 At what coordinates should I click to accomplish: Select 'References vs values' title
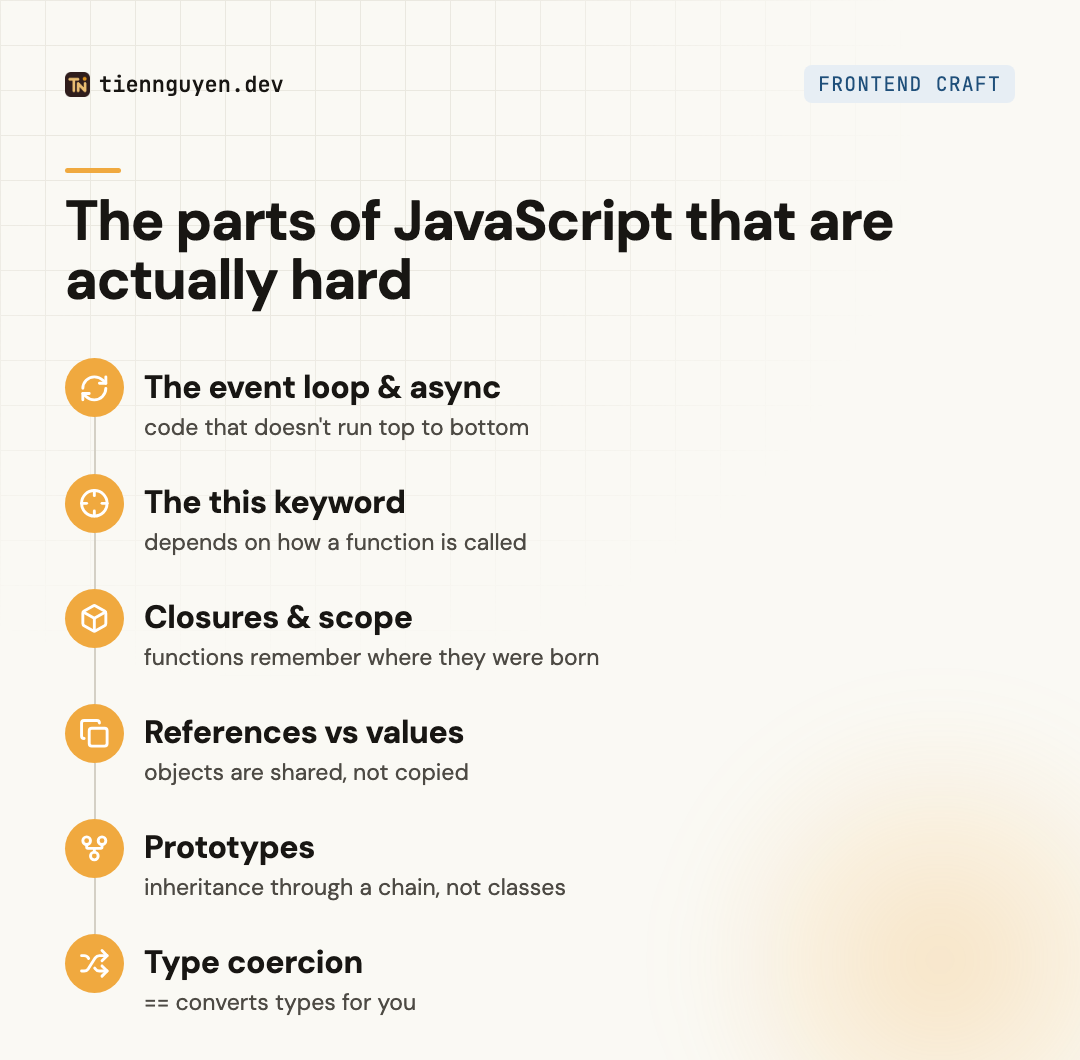pos(304,732)
